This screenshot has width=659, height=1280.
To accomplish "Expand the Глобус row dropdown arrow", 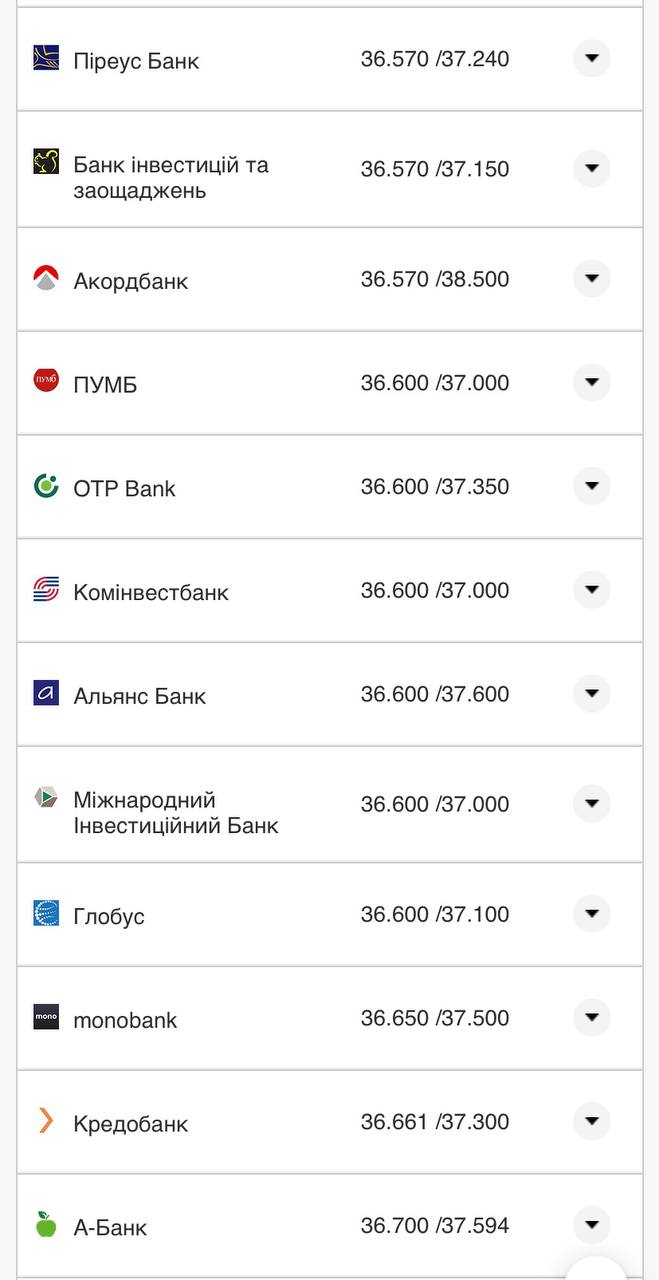I will click(x=592, y=913).
